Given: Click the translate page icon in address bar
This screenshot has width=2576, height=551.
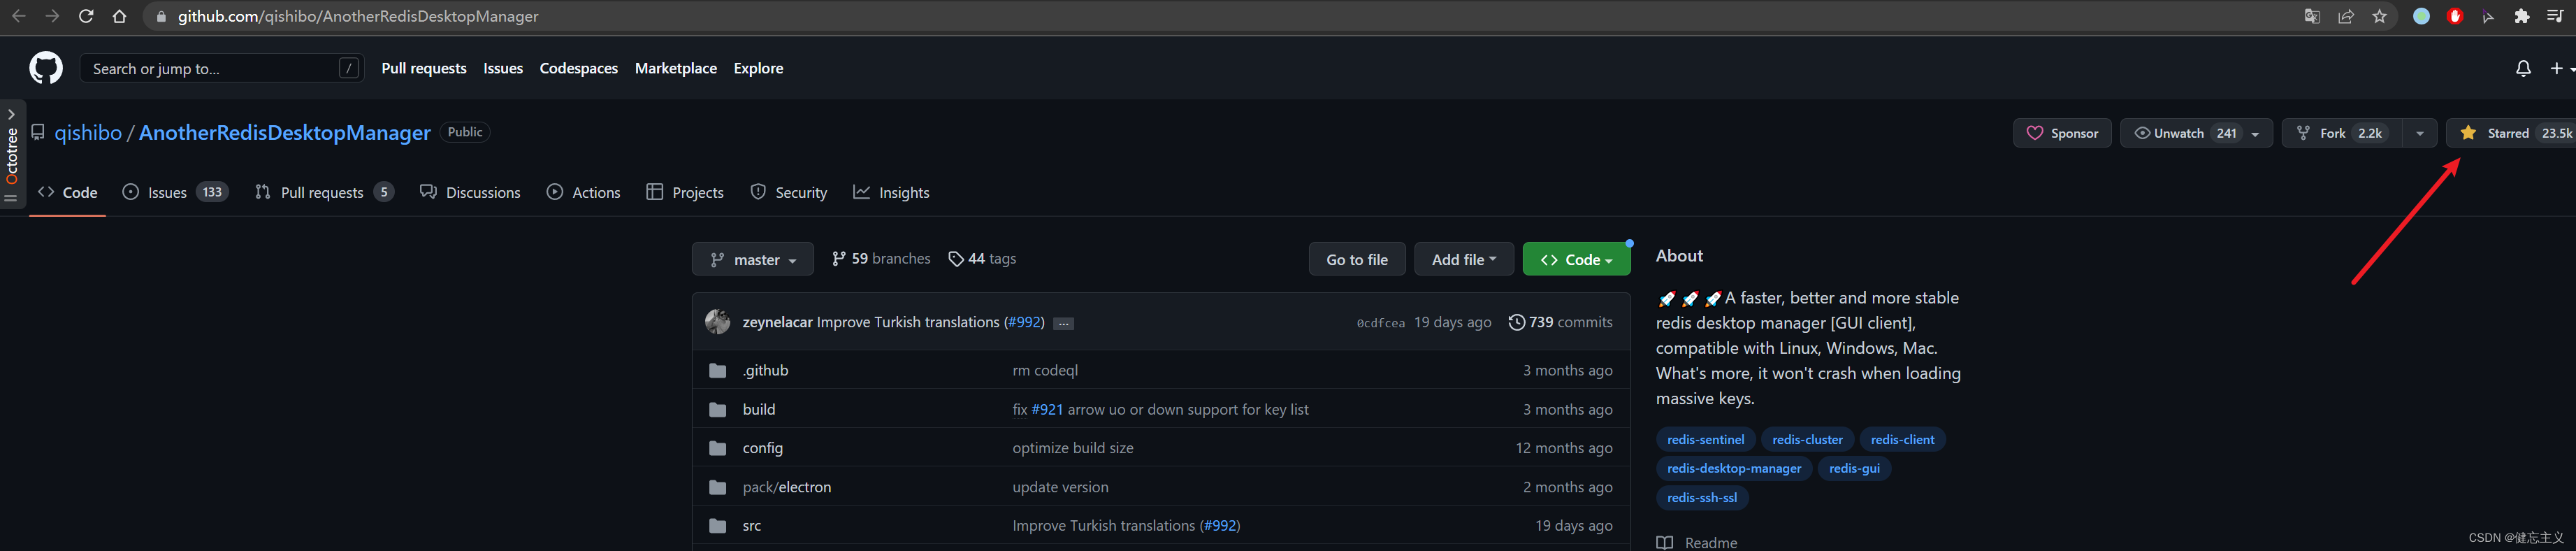Looking at the screenshot, I should [x=2312, y=16].
